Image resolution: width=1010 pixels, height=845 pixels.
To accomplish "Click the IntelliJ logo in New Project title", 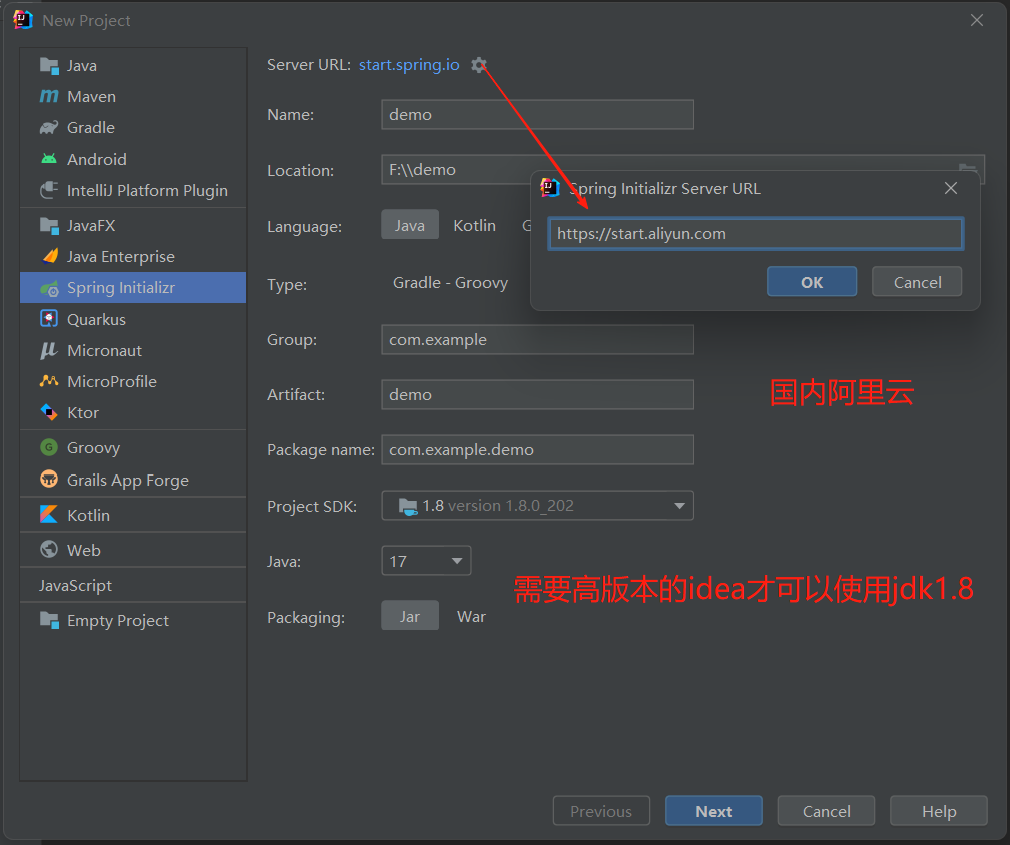I will coord(23,20).
